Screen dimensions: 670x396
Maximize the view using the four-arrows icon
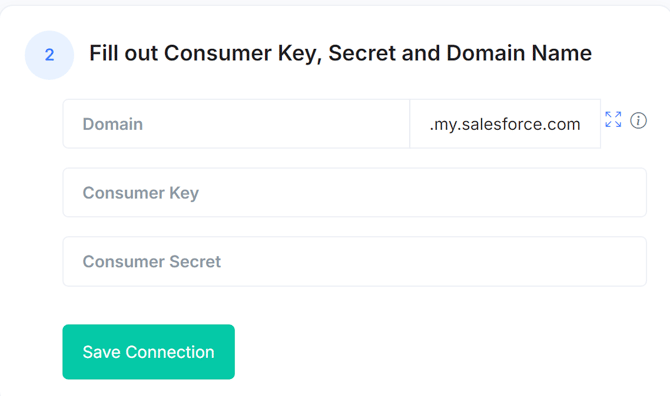613,120
